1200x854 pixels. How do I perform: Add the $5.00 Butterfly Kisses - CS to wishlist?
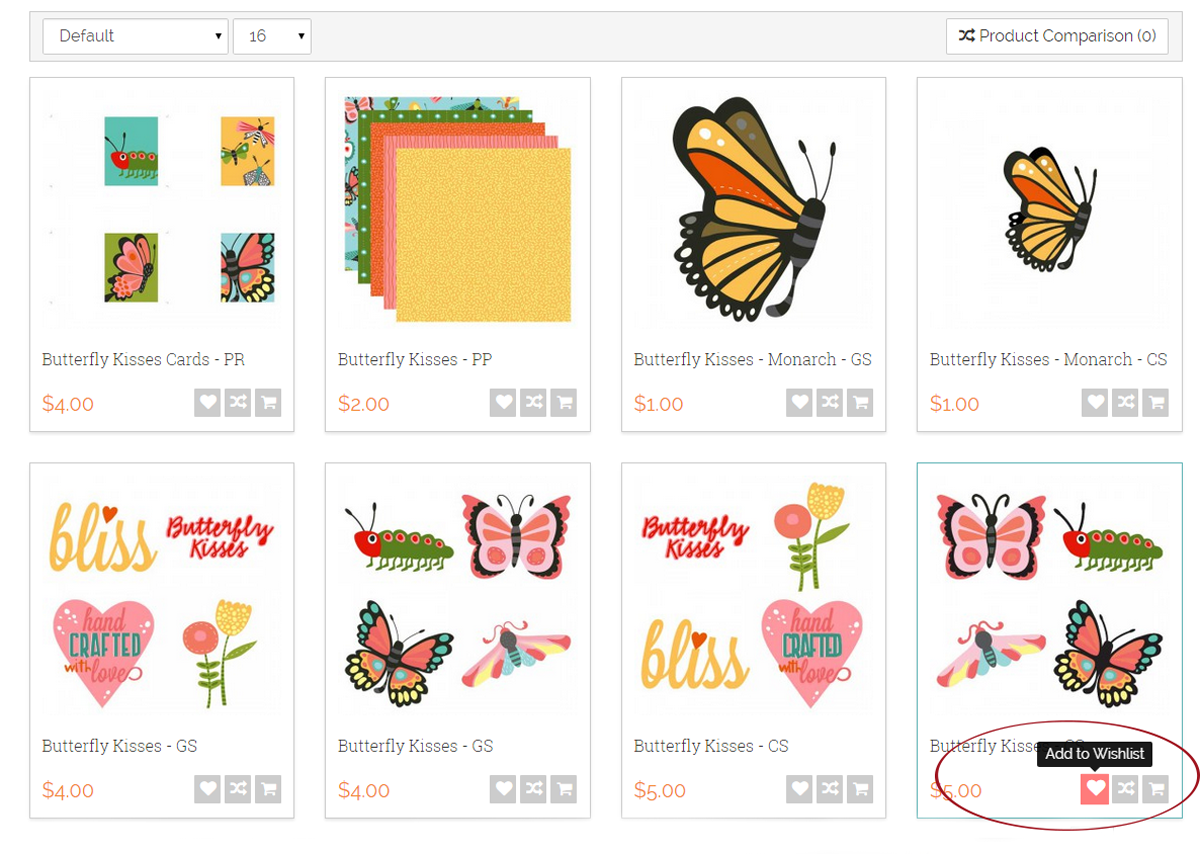point(800,789)
